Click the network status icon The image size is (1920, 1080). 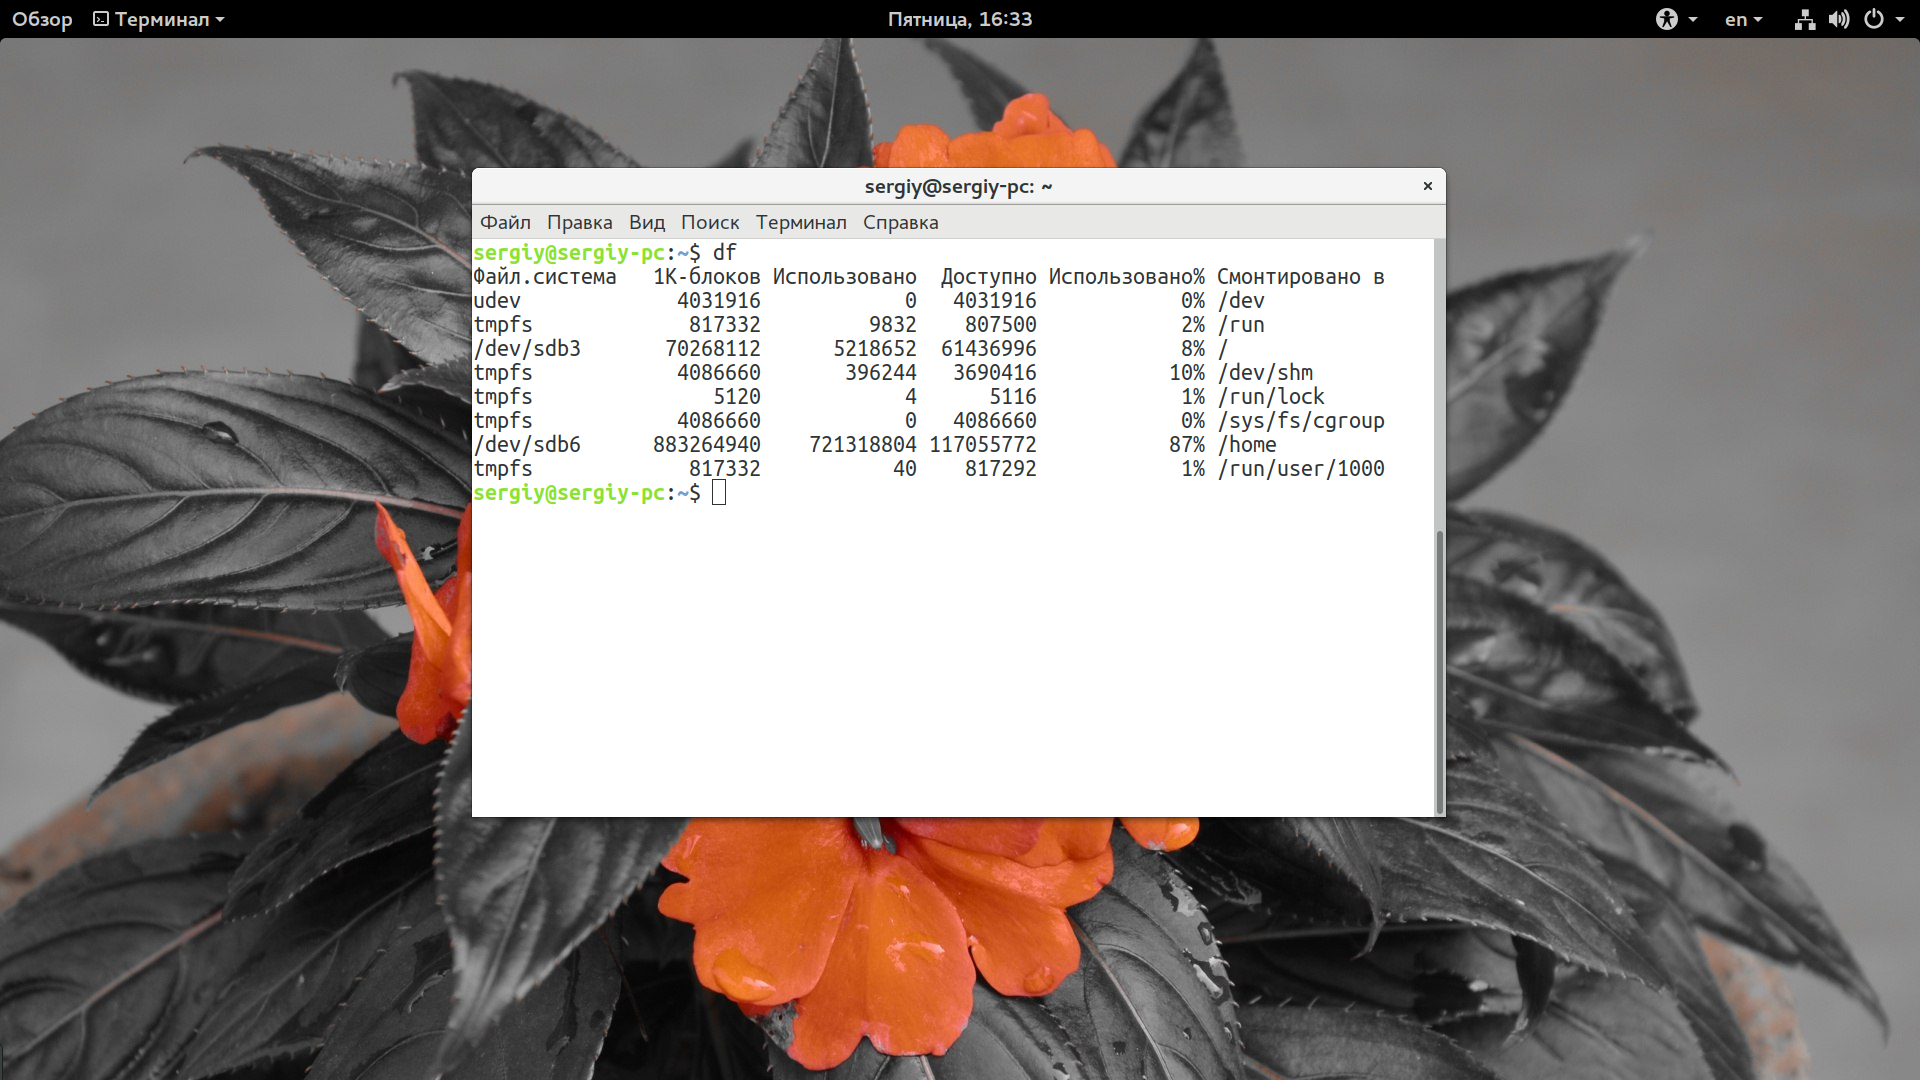pyautogui.click(x=1805, y=19)
